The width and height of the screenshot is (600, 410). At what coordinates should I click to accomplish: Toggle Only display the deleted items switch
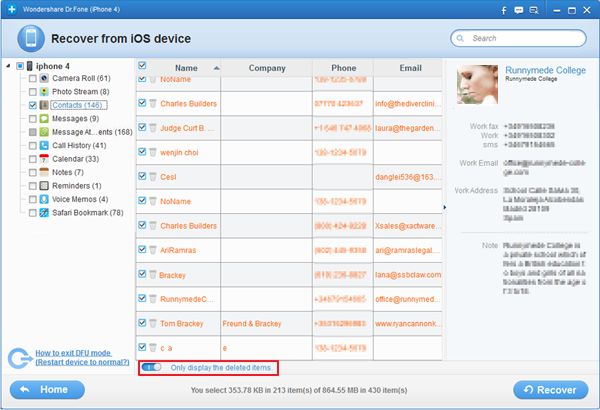pos(152,367)
